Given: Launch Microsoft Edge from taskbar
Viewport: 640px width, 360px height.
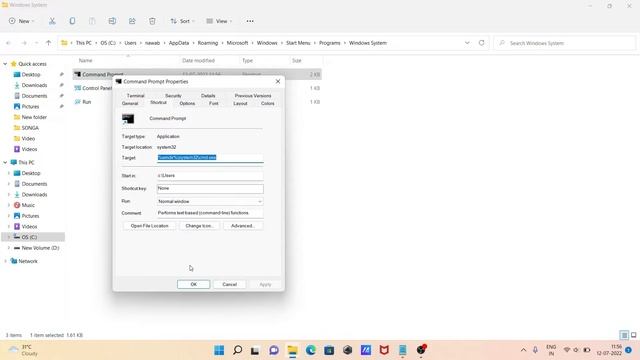Looking at the screenshot, I should [x=311, y=350].
